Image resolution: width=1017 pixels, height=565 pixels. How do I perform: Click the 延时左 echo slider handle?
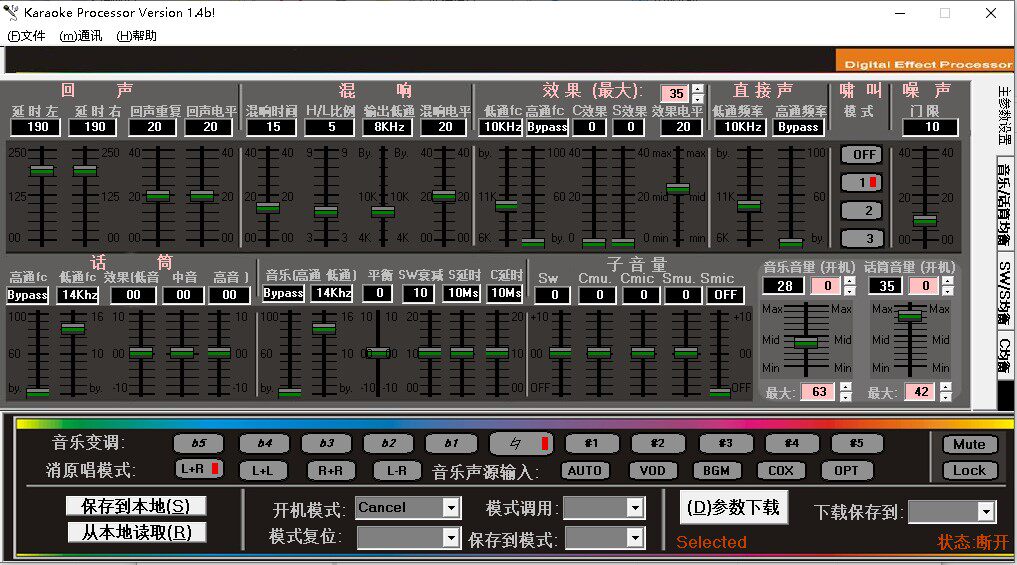tap(42, 171)
